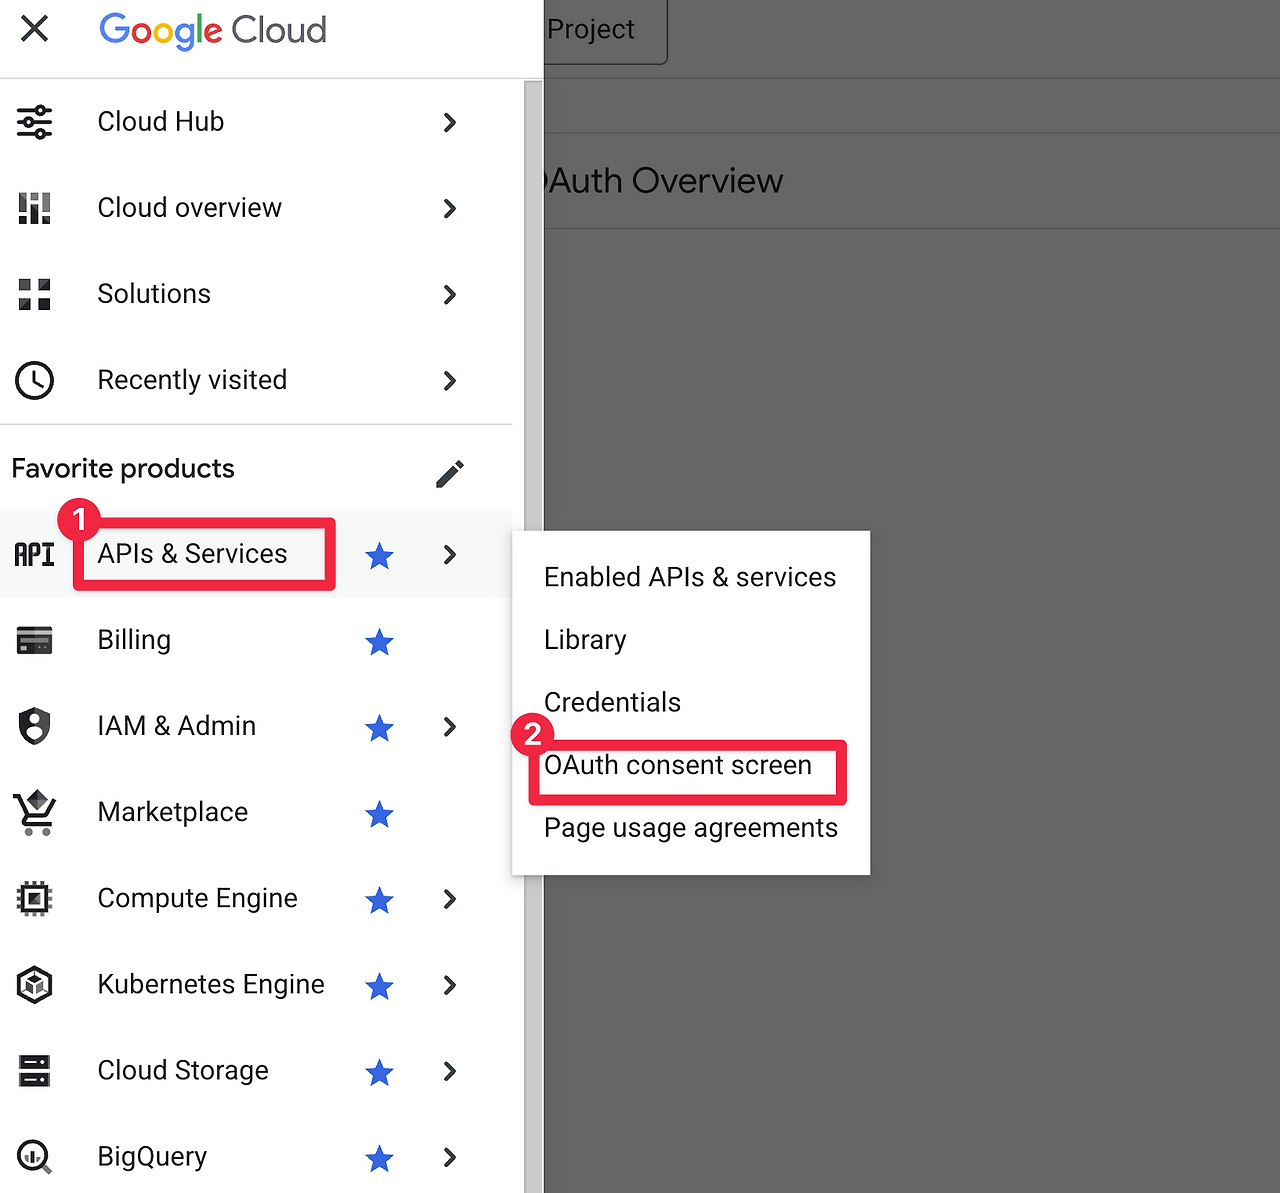
Task: Click the Cloud overview dashboard icon
Action: pos(35,208)
